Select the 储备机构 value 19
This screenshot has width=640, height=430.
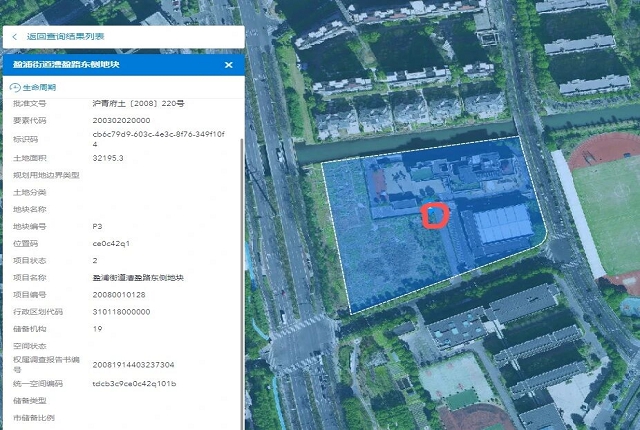[97, 329]
